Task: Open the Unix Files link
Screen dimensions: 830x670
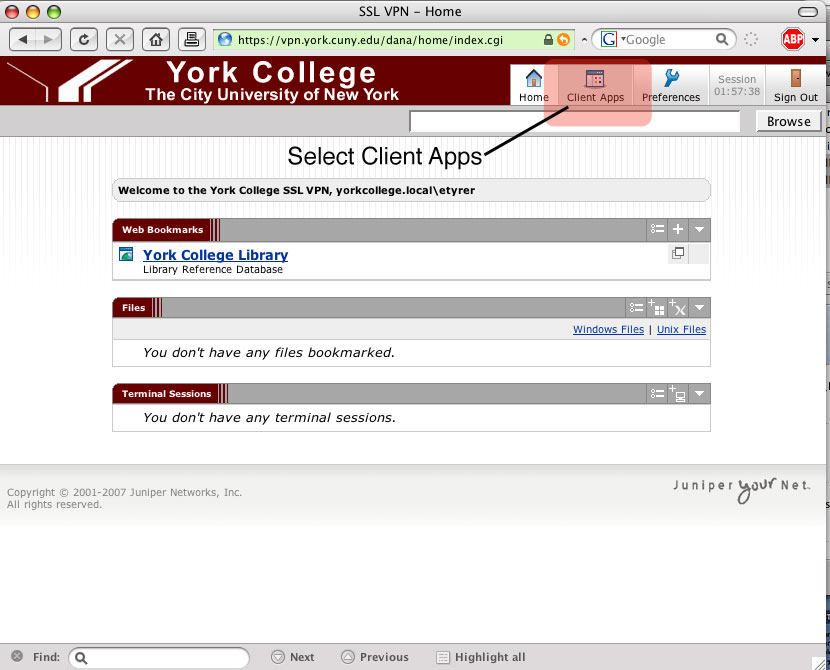Action: tap(681, 329)
